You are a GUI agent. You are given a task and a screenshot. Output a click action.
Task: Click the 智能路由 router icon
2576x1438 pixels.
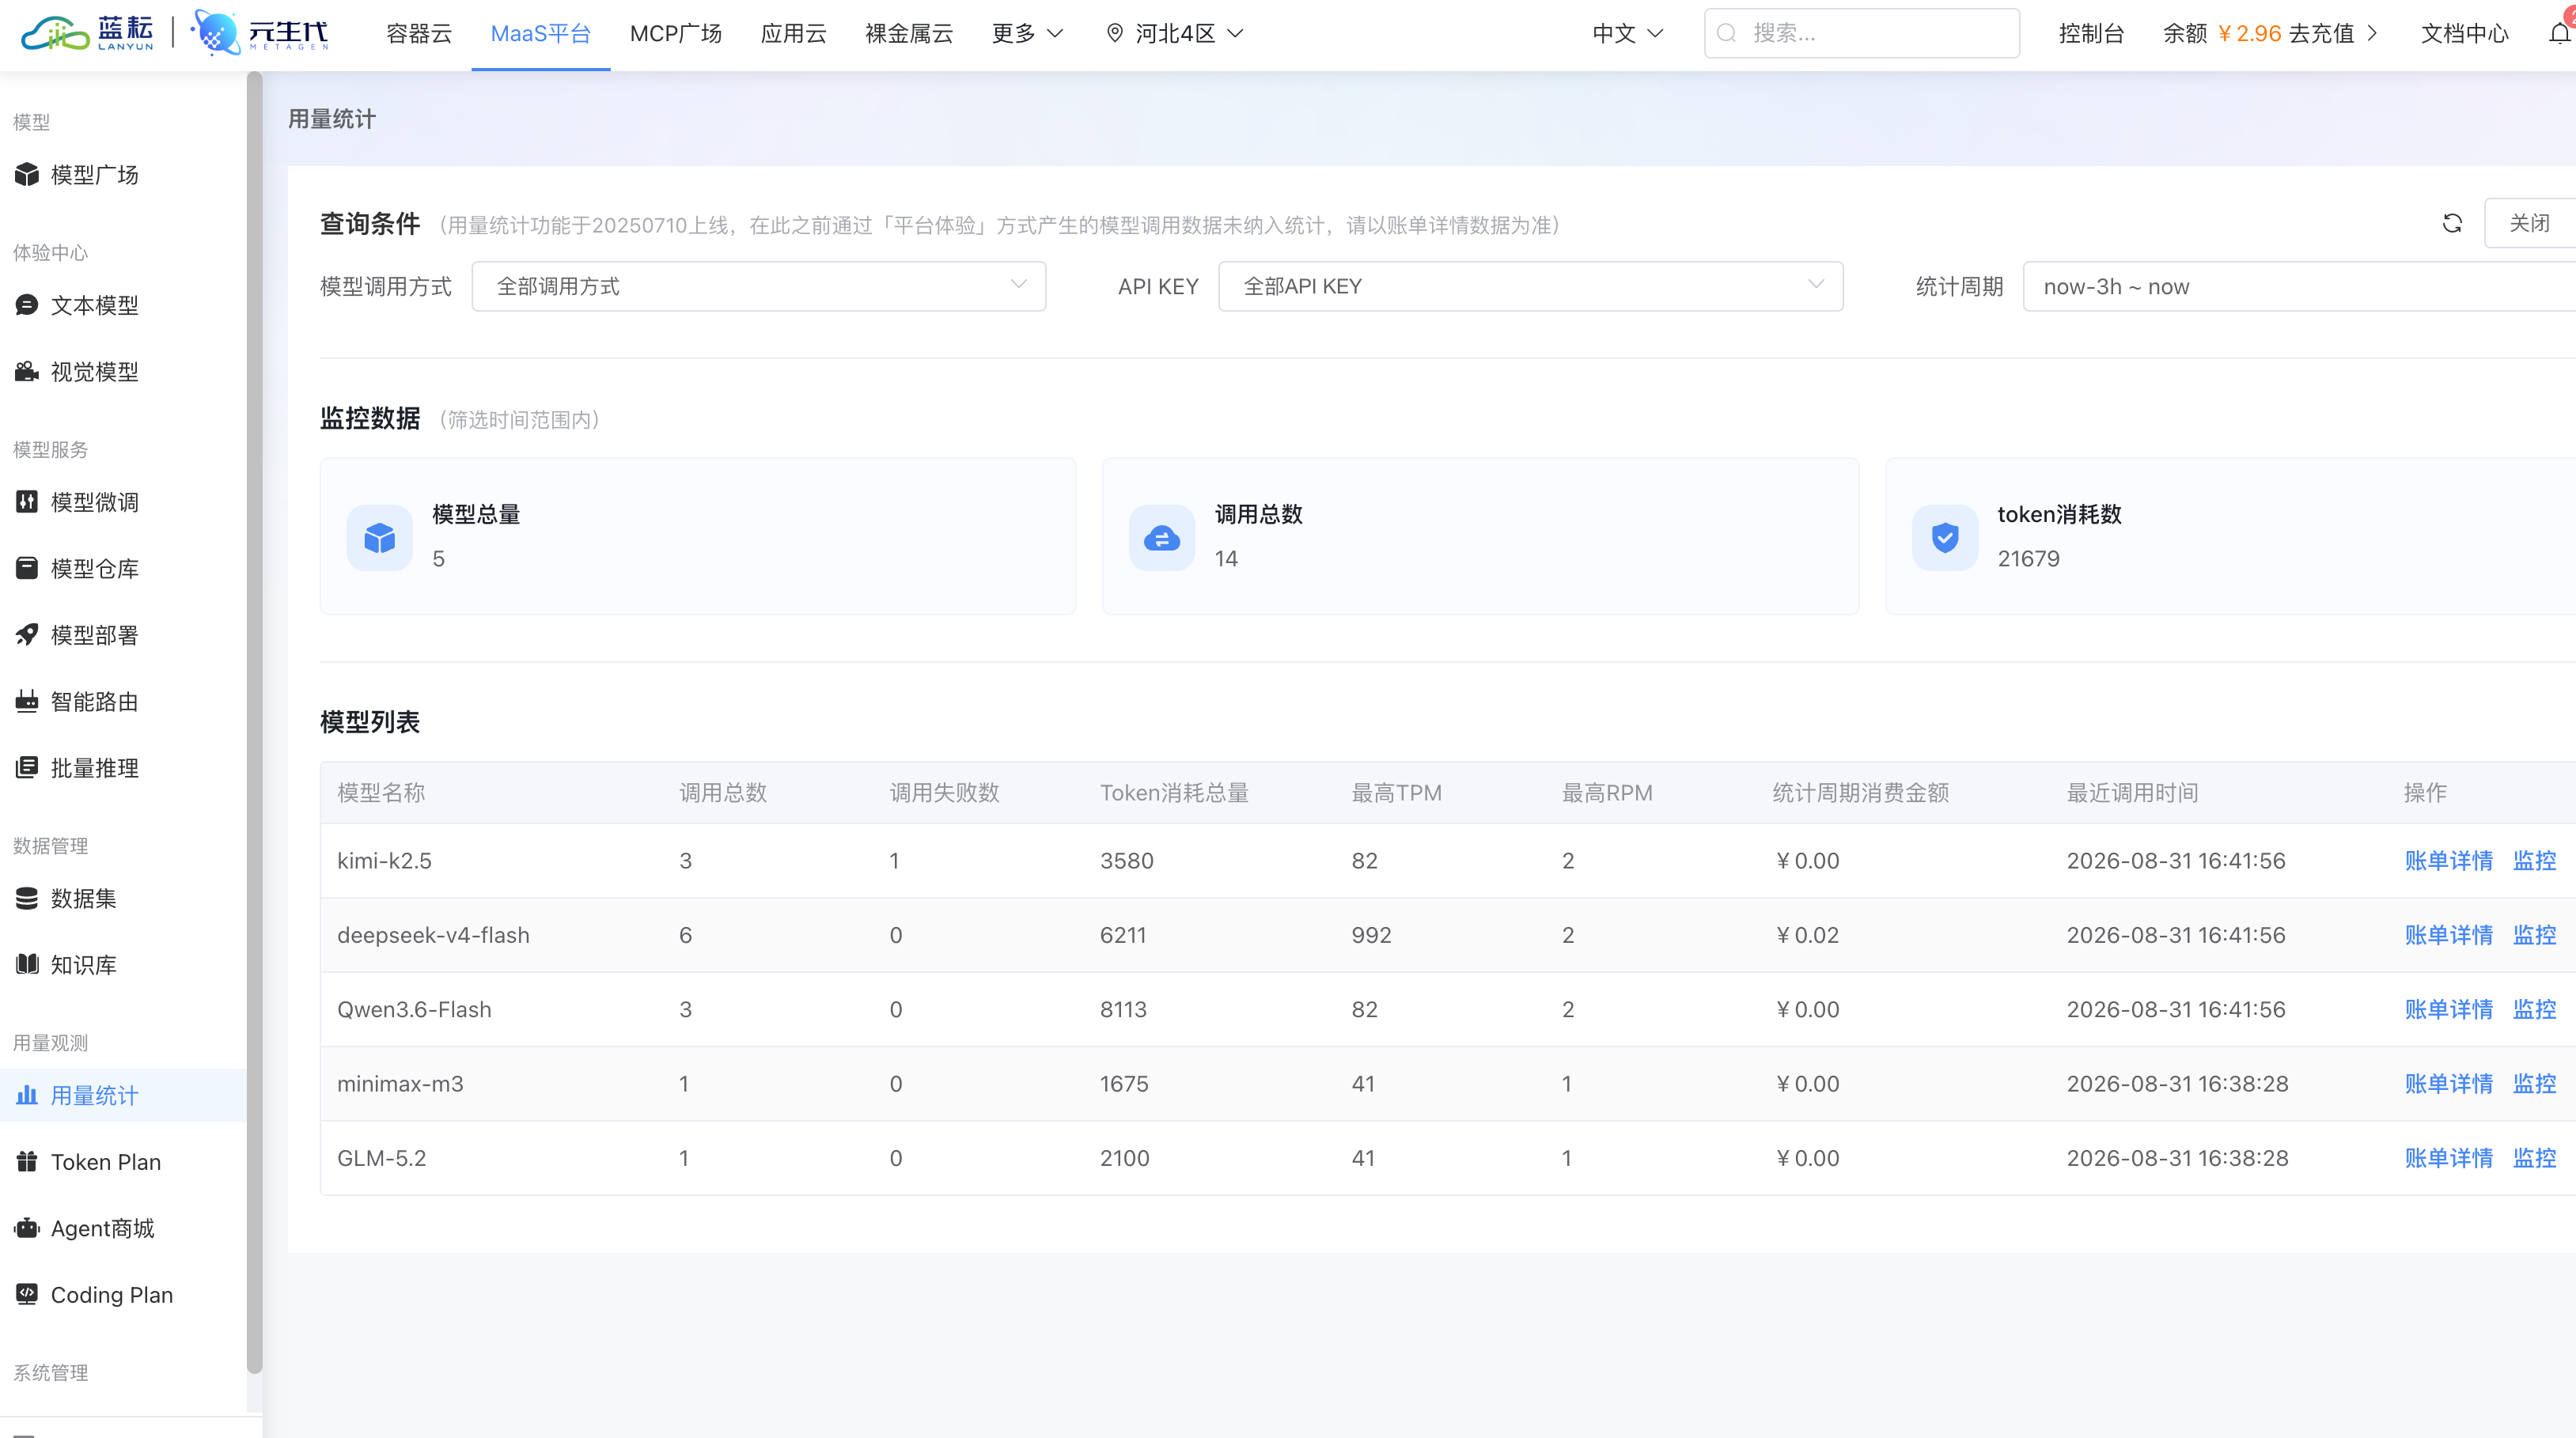point(27,702)
